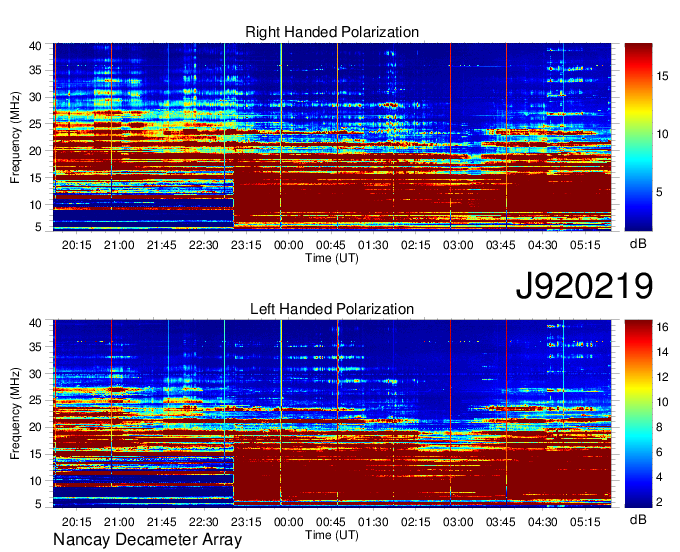The image size is (680, 552).
Task: Select the J920219 observation label
Action: (584, 286)
